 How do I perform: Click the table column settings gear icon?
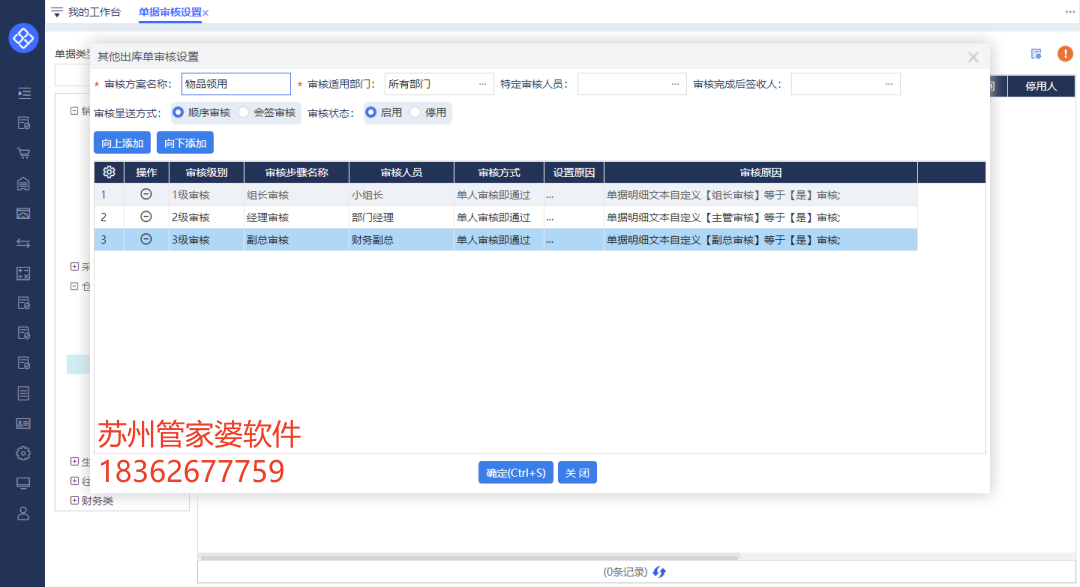coord(109,172)
